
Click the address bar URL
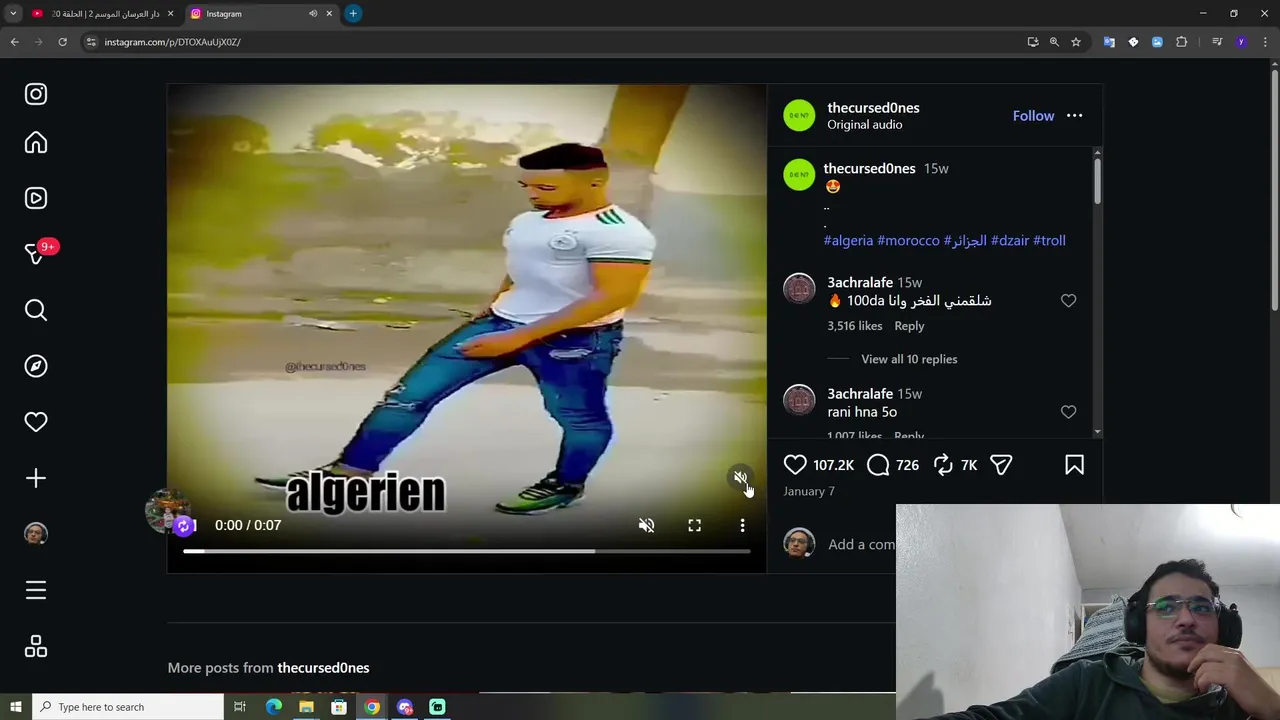[172, 42]
